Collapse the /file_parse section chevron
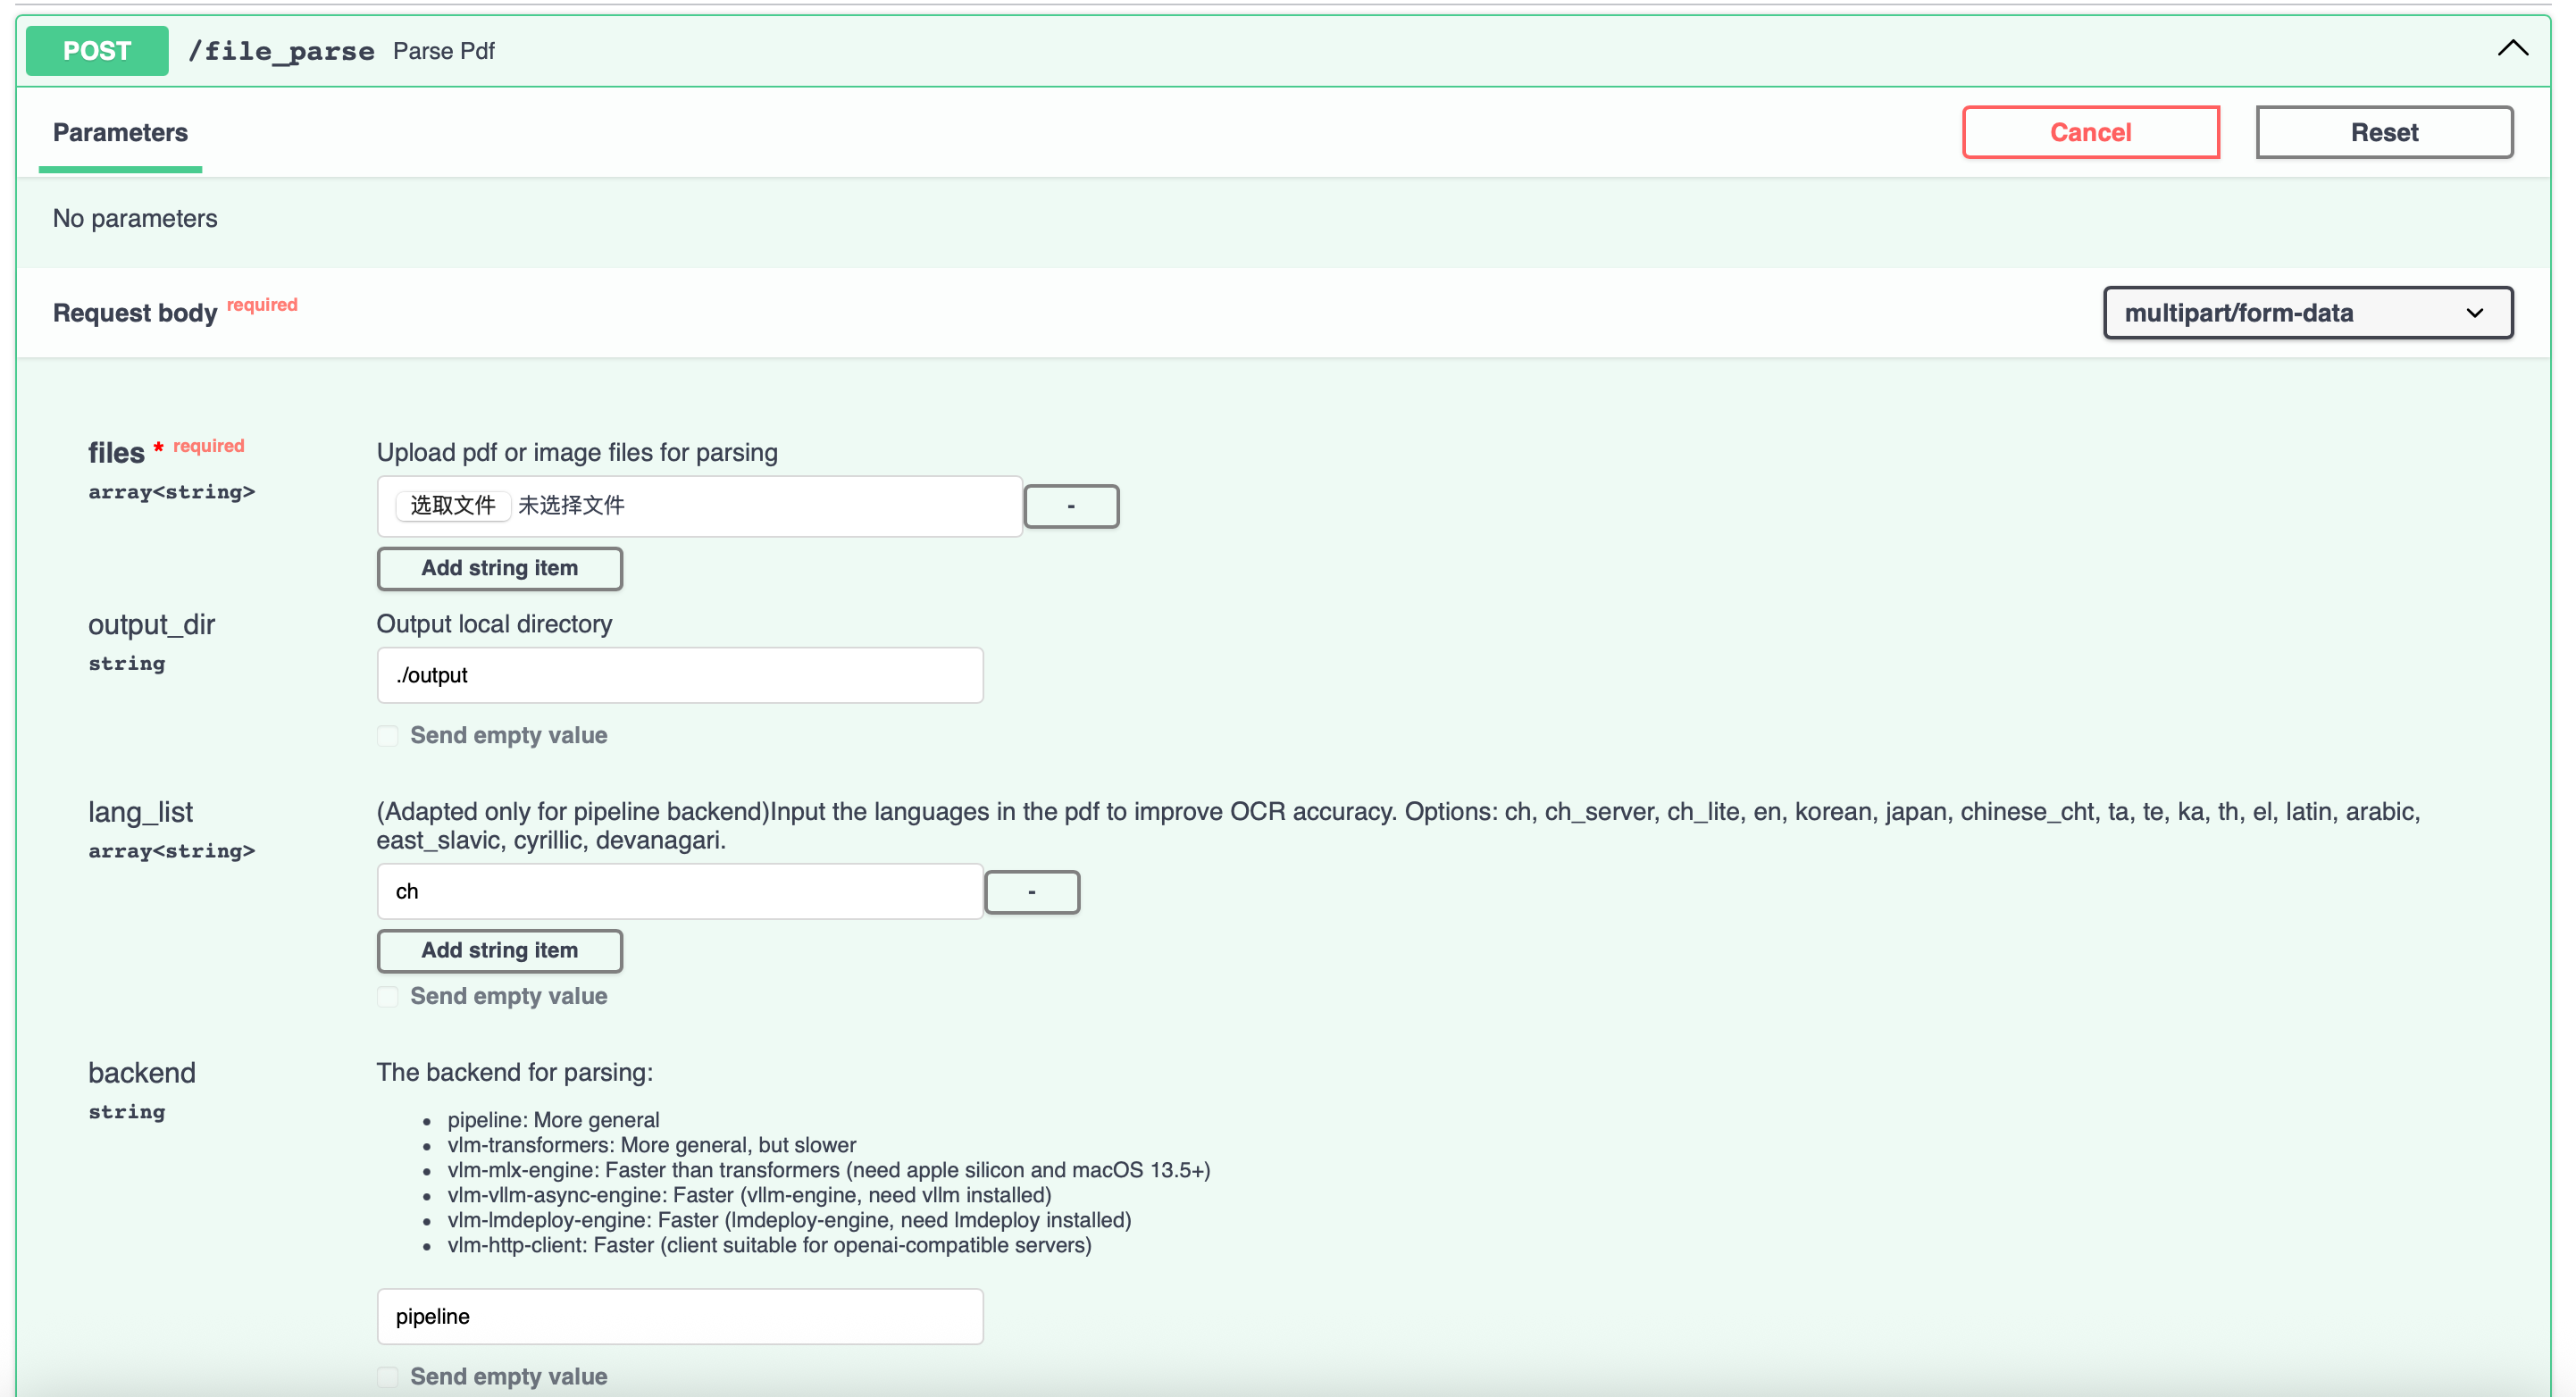The width and height of the screenshot is (2576, 1397). [2512, 49]
